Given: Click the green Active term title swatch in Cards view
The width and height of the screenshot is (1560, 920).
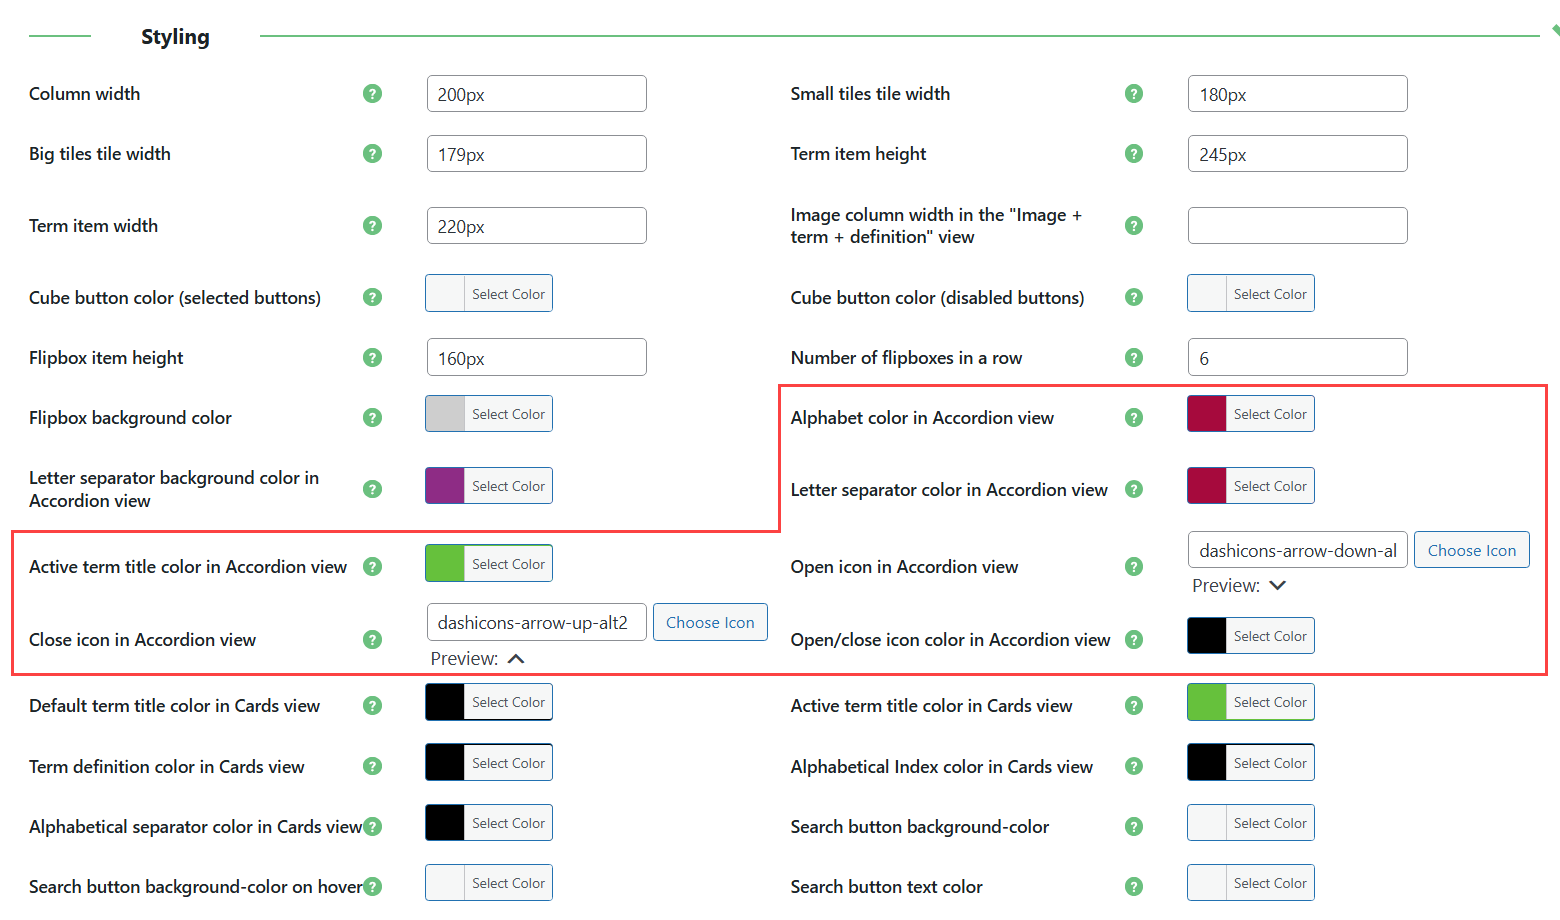Looking at the screenshot, I should click(1206, 701).
